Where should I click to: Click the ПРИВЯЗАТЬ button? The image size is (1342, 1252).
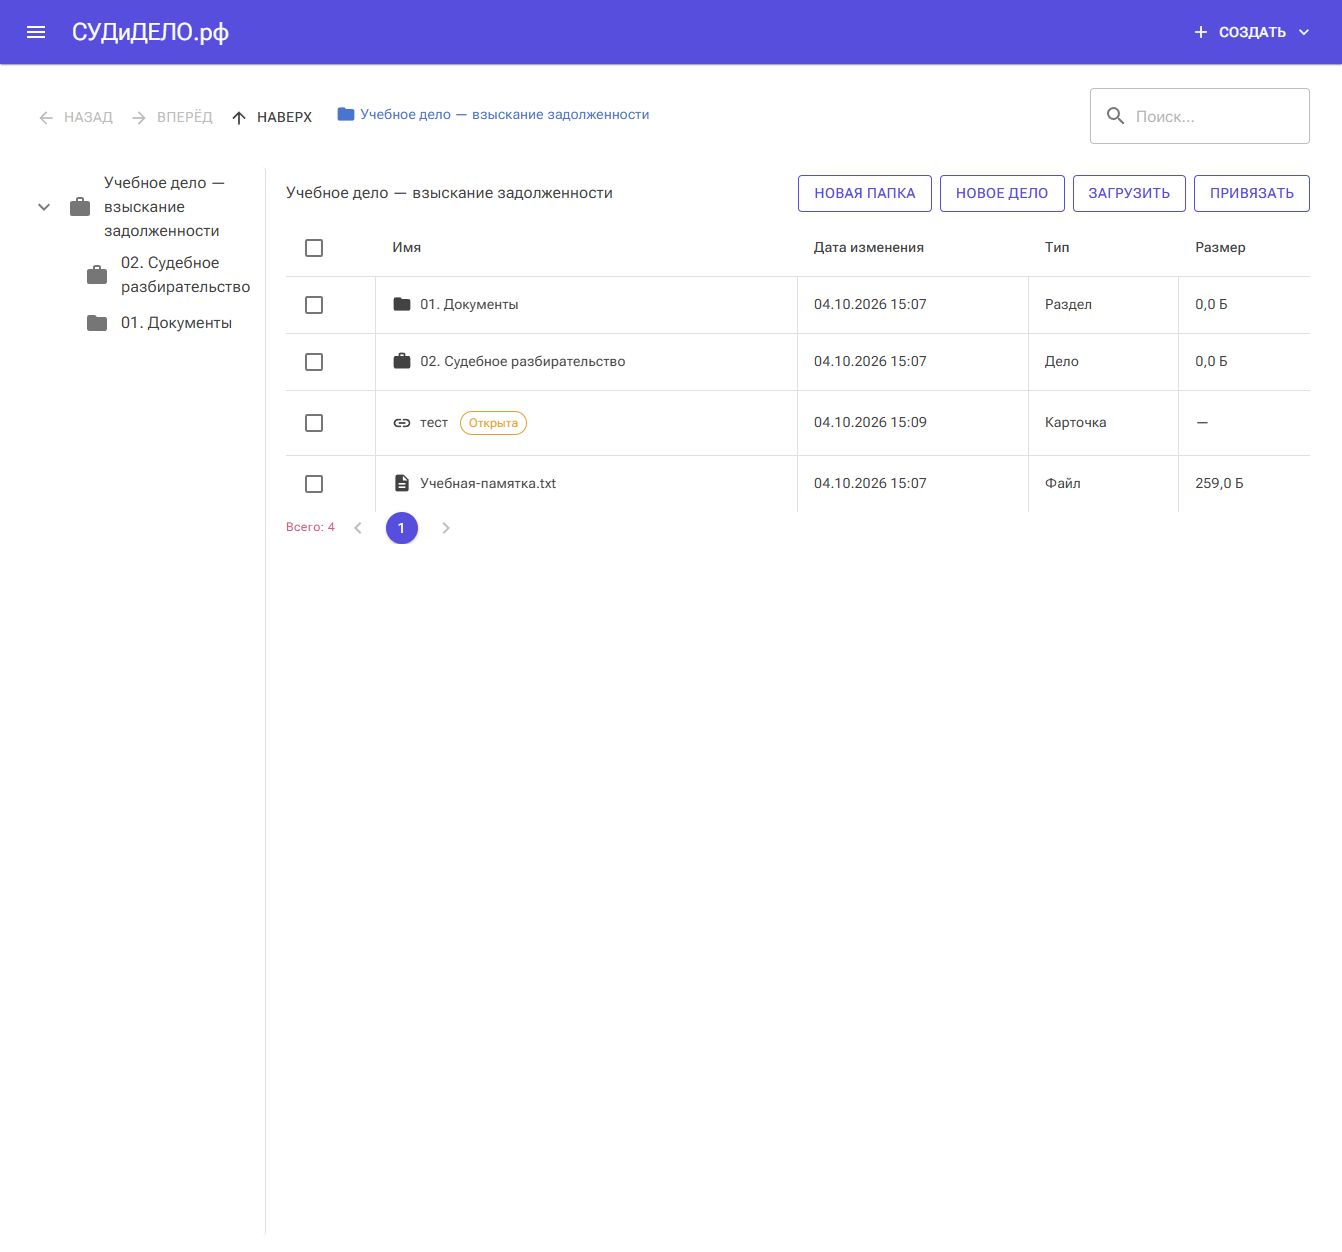1252,193
